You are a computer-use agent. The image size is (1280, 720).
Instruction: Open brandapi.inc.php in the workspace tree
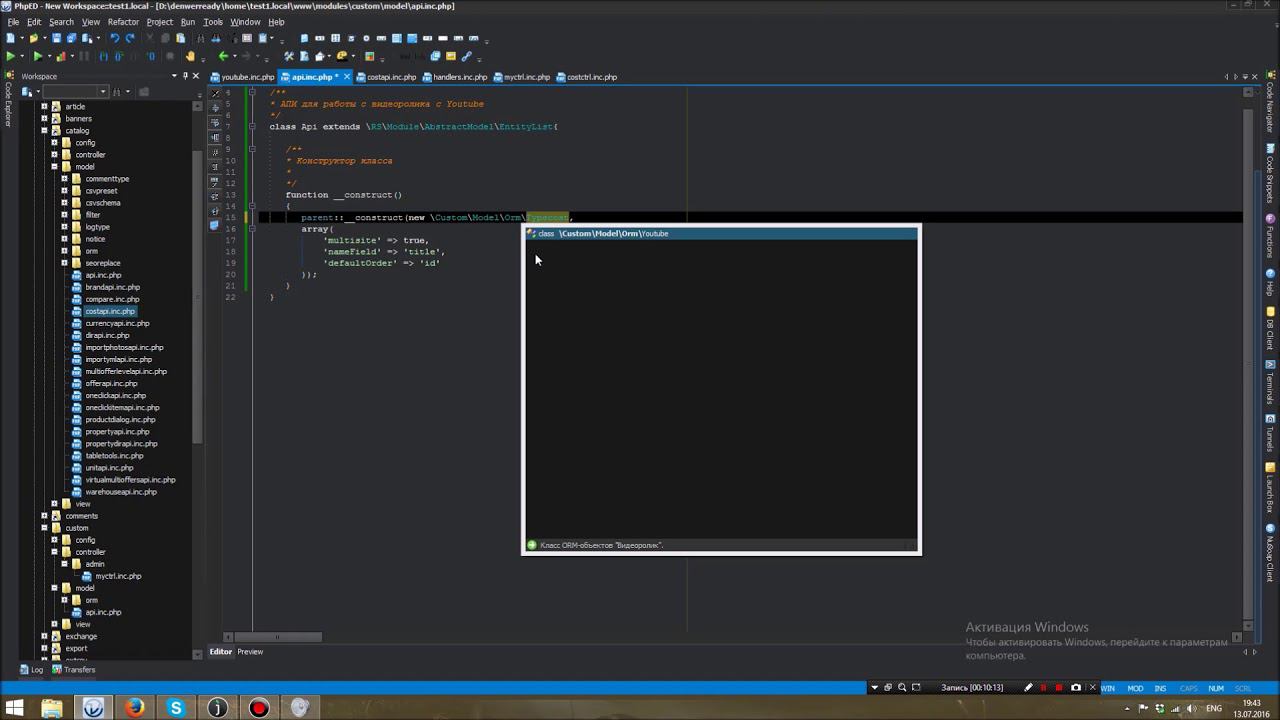(112, 287)
